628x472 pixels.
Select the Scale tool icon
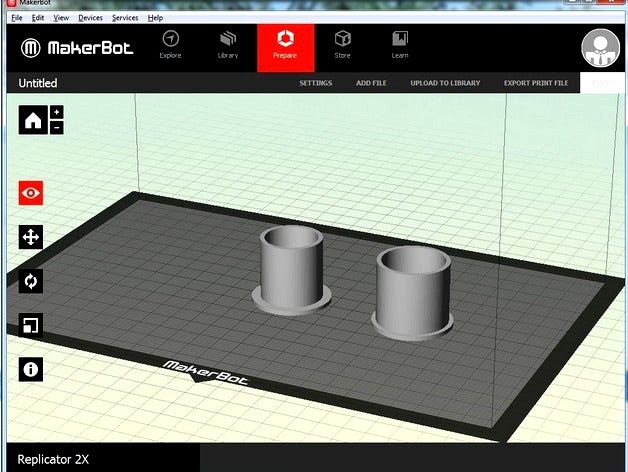coord(31,325)
